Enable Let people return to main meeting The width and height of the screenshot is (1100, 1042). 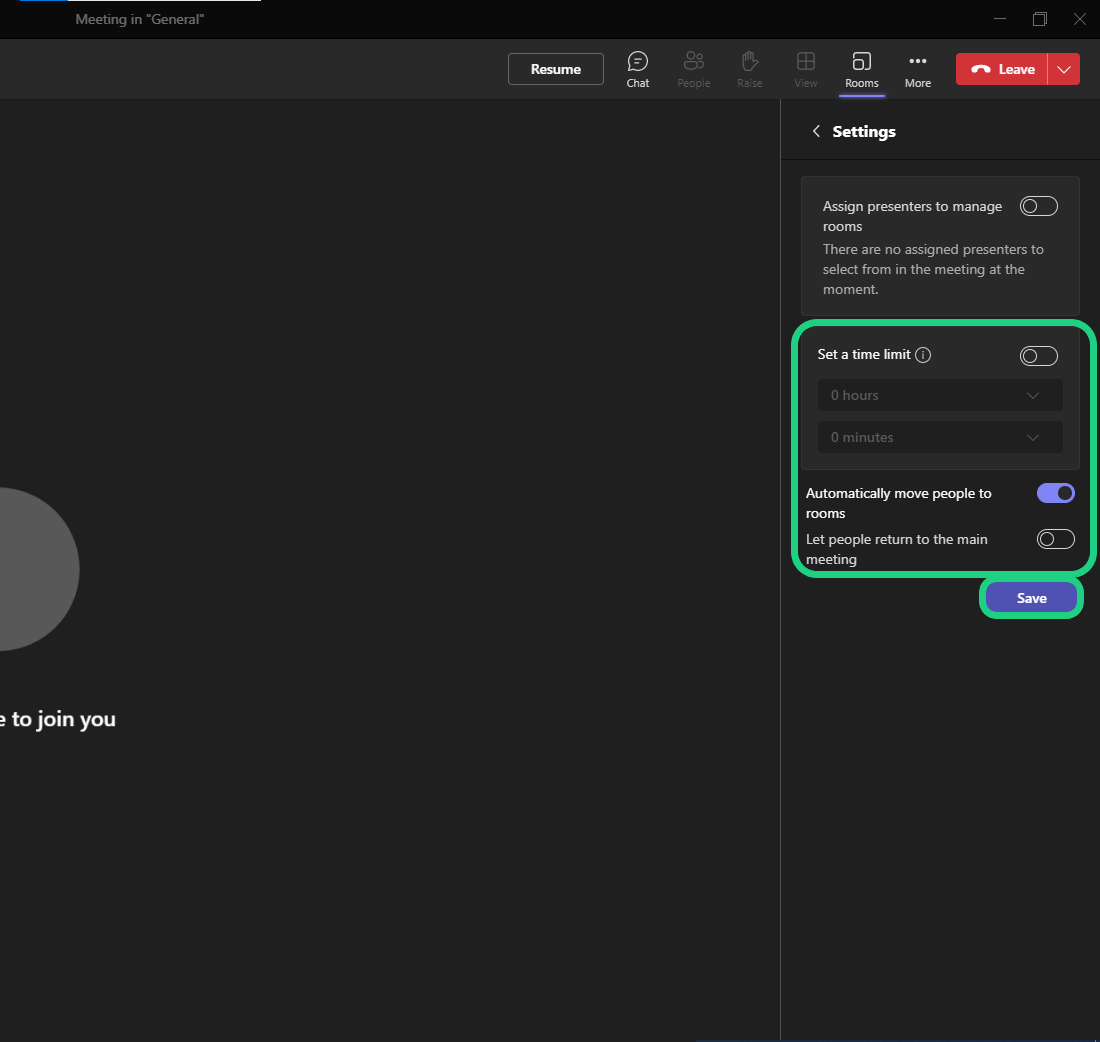pyautogui.click(x=1055, y=540)
